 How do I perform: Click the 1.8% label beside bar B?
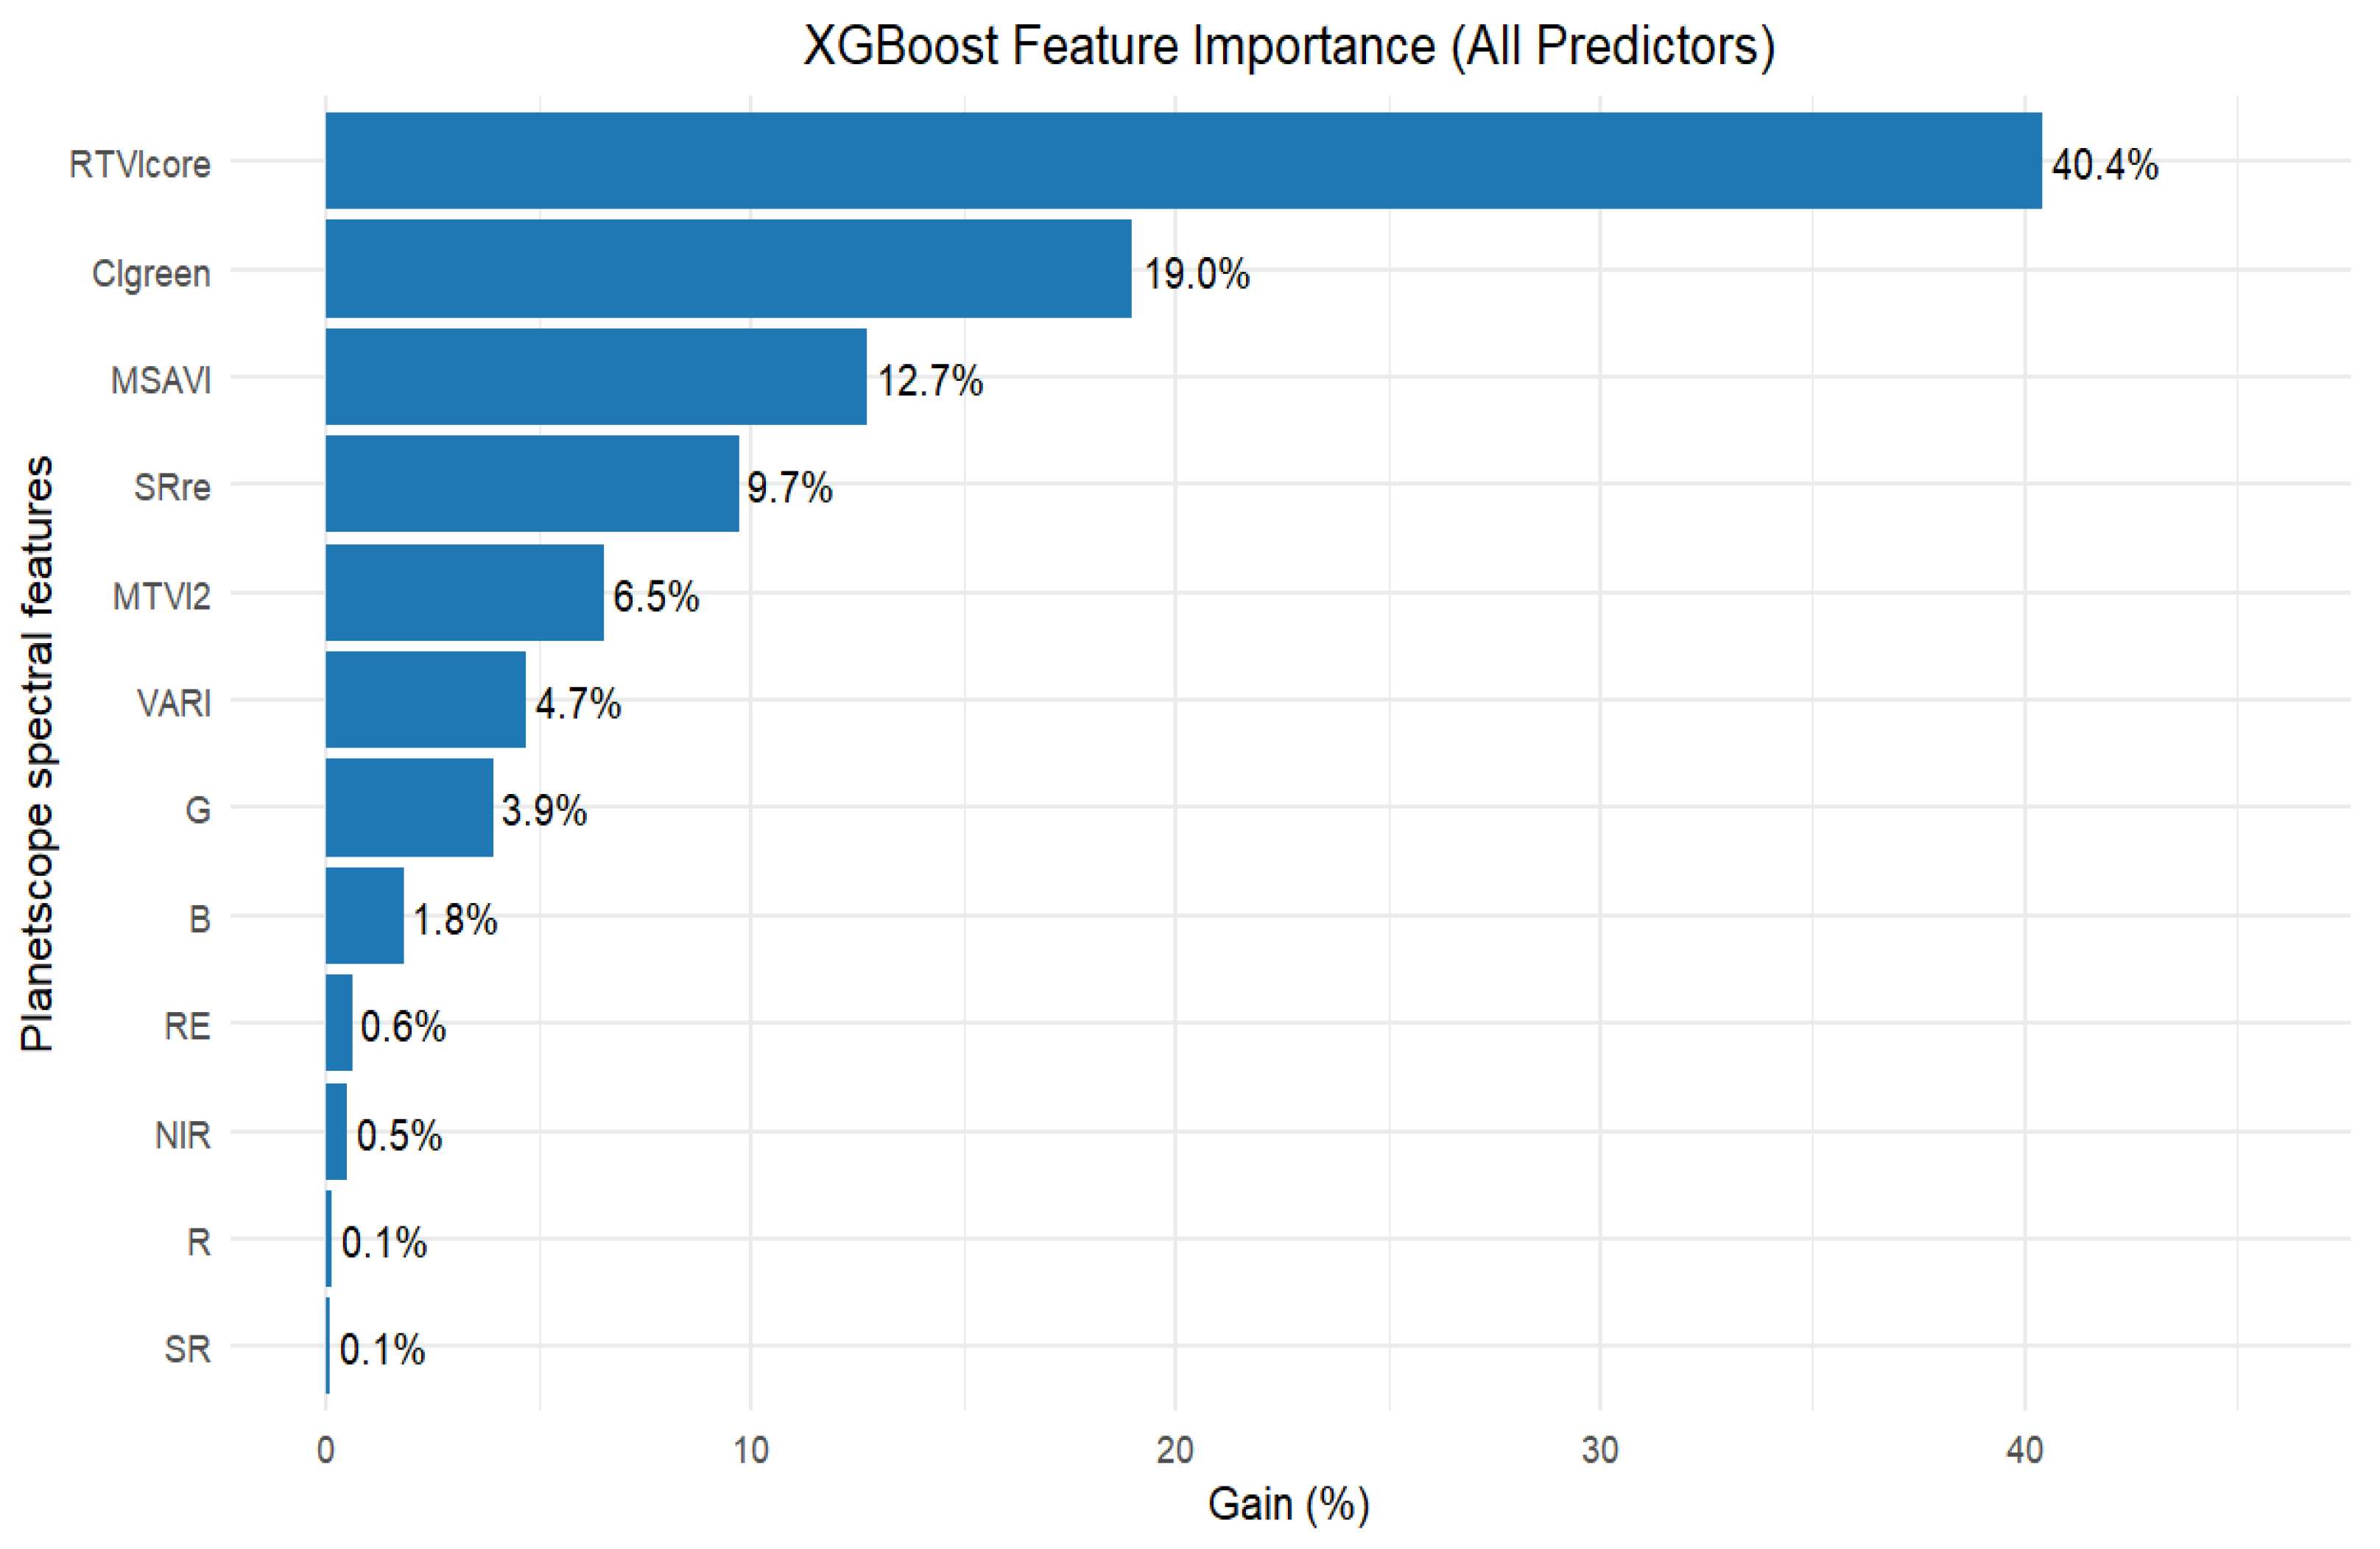454,920
